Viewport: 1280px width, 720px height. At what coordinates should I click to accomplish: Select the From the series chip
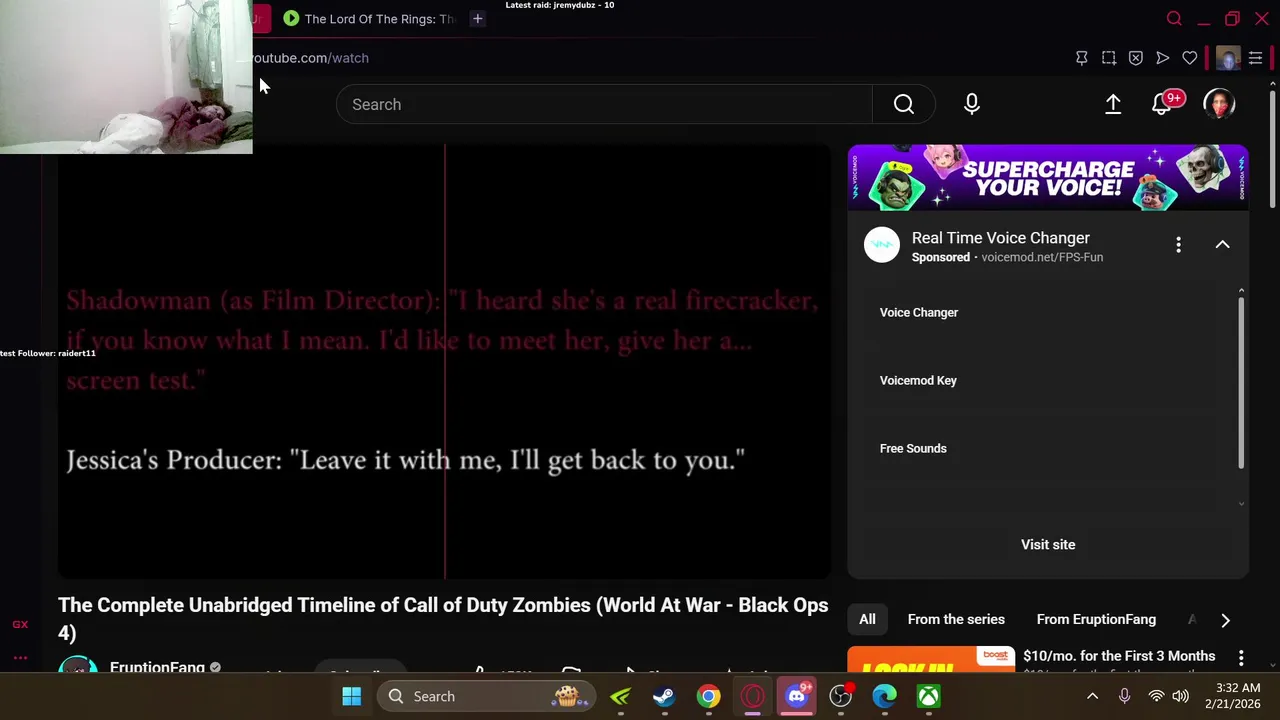[956, 620]
